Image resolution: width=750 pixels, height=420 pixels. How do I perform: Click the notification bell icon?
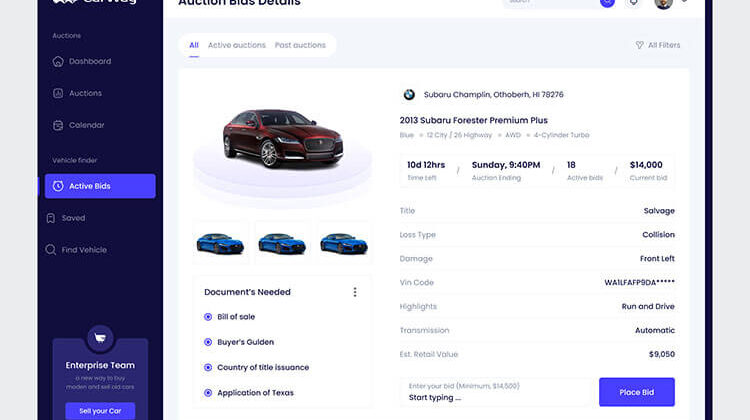coord(633,3)
